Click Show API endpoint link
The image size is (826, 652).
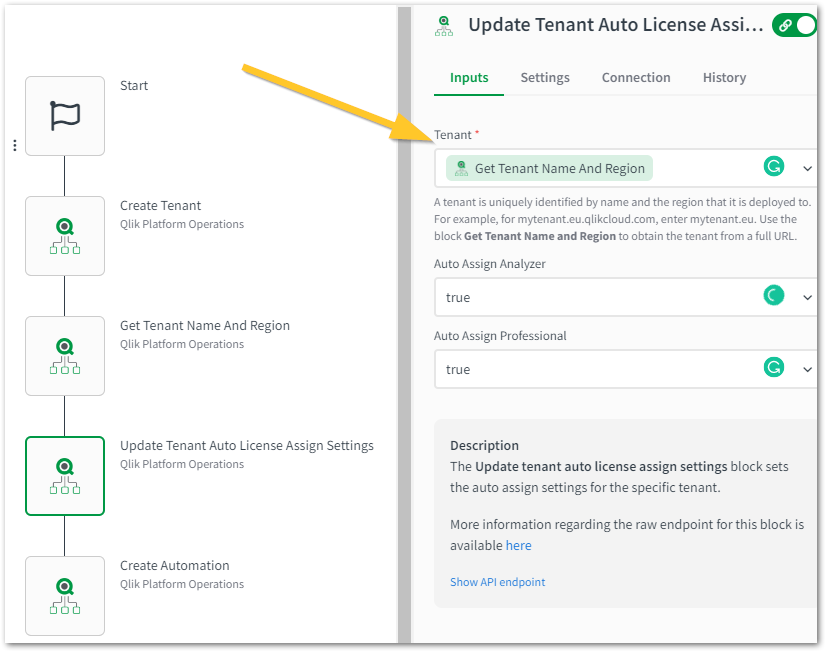click(497, 582)
